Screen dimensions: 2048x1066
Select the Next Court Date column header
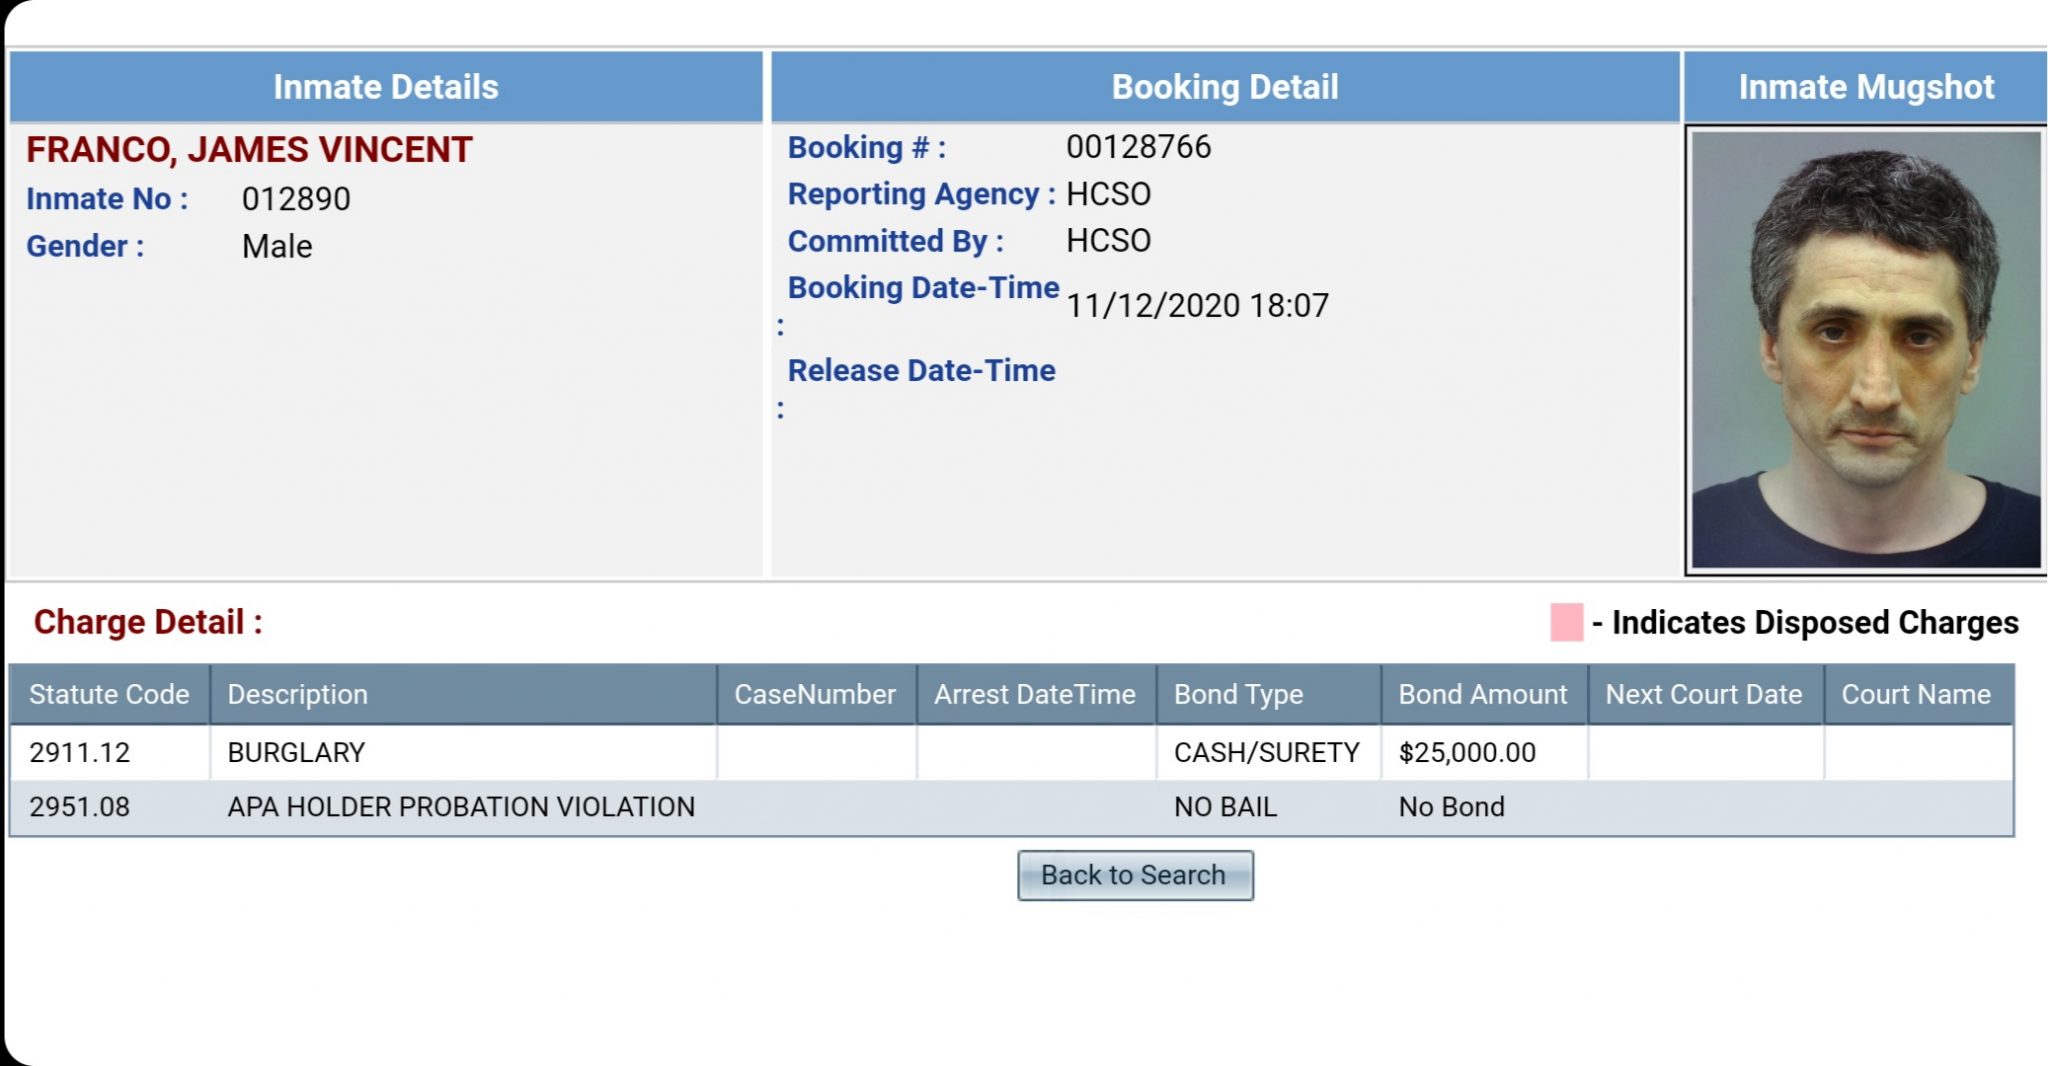[x=1703, y=693]
